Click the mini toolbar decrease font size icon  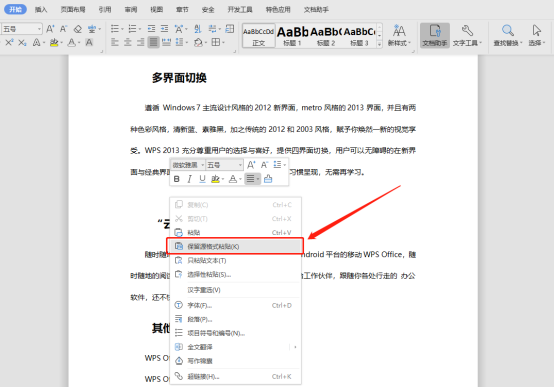[264, 165]
